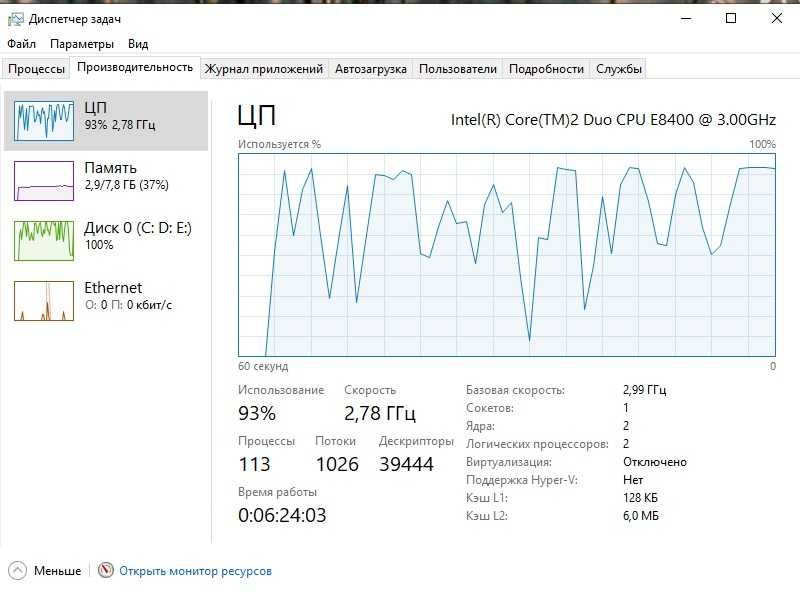Minimize the Task Manager window

[x=686, y=18]
